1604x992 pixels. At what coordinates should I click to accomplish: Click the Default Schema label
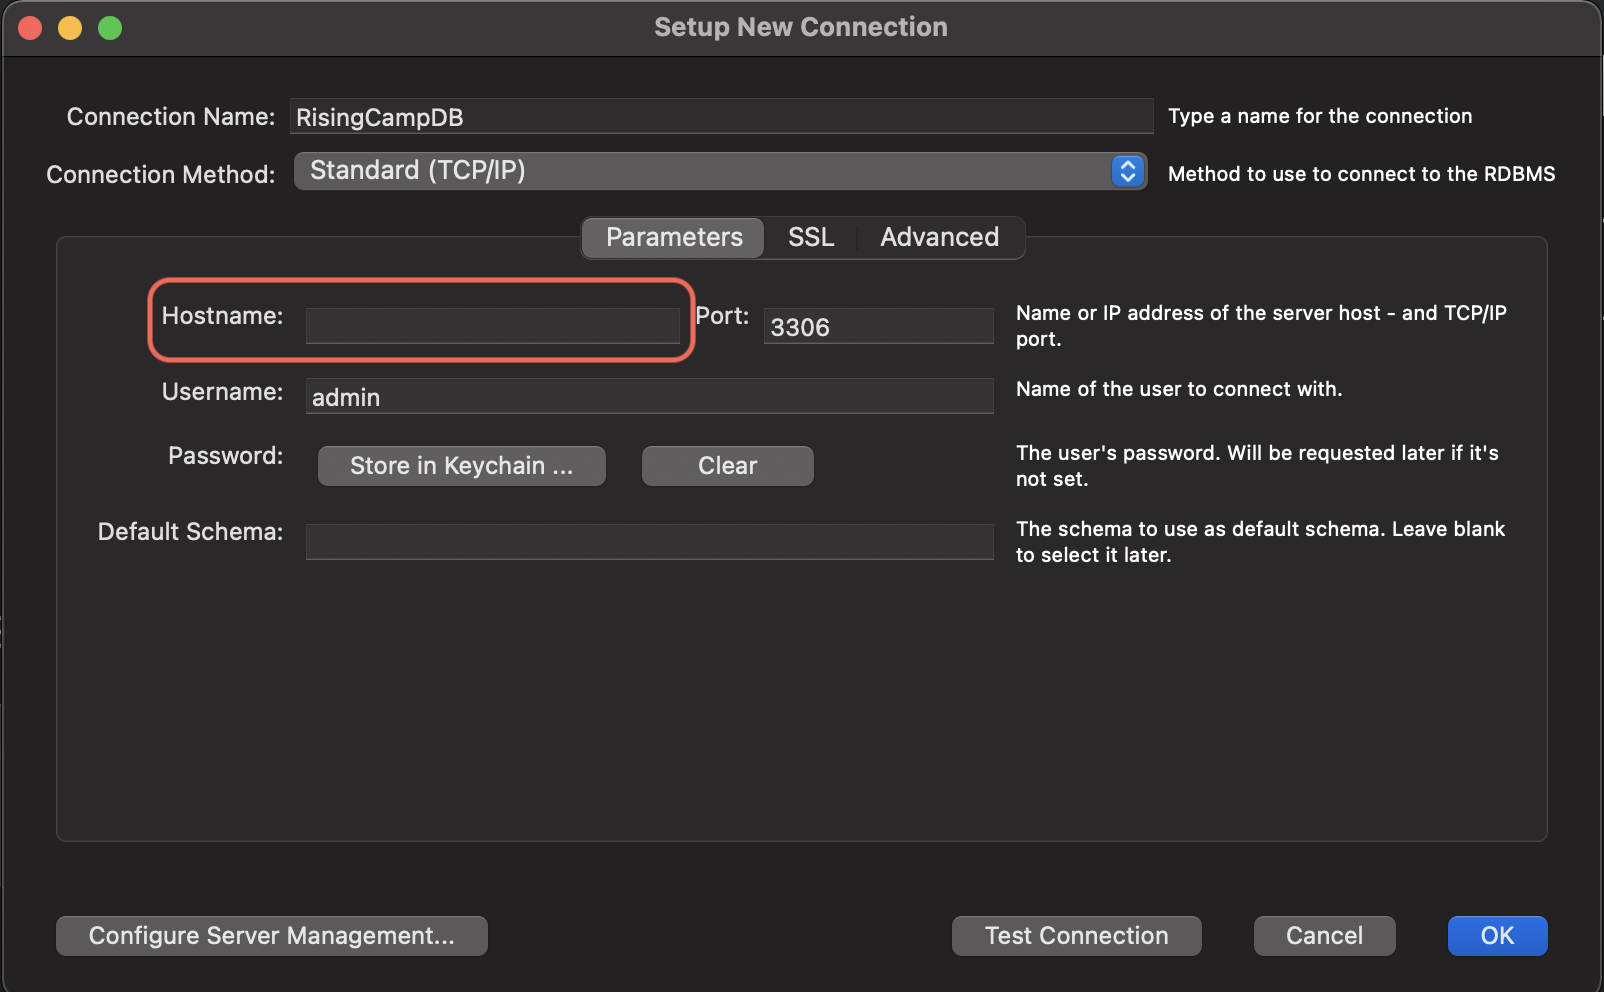point(190,532)
